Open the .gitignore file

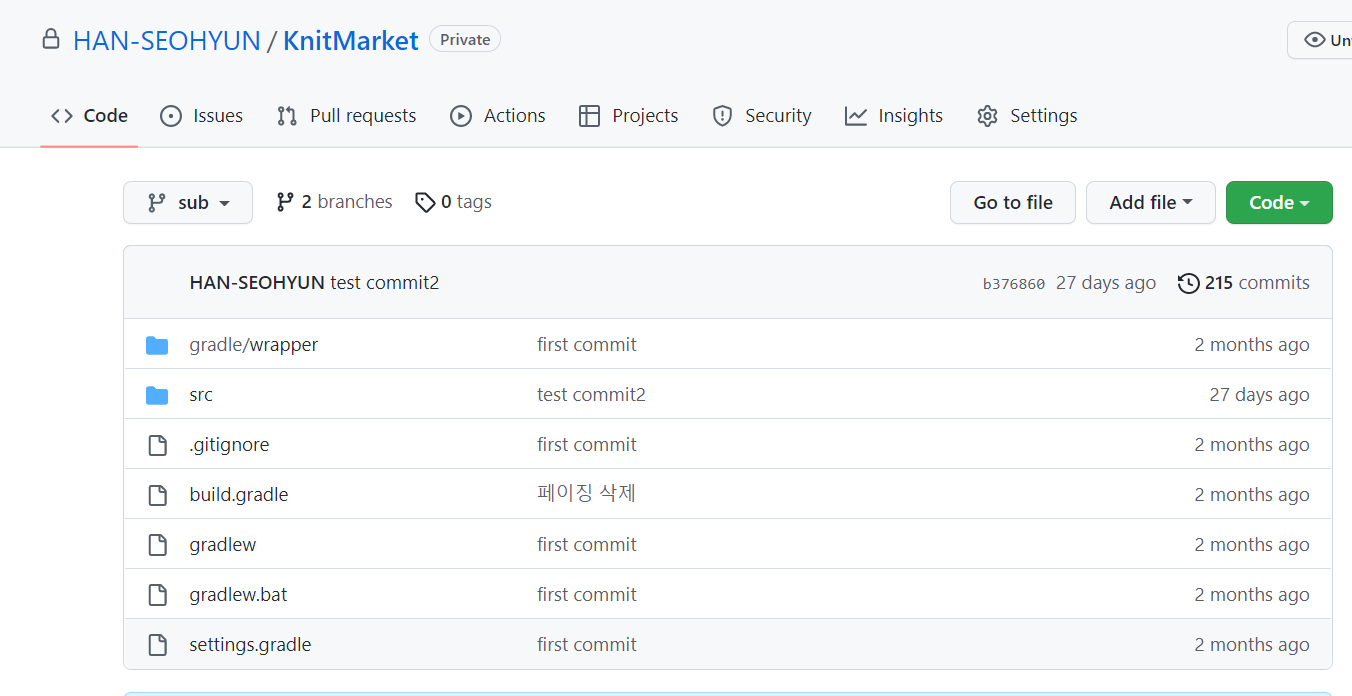pos(229,445)
